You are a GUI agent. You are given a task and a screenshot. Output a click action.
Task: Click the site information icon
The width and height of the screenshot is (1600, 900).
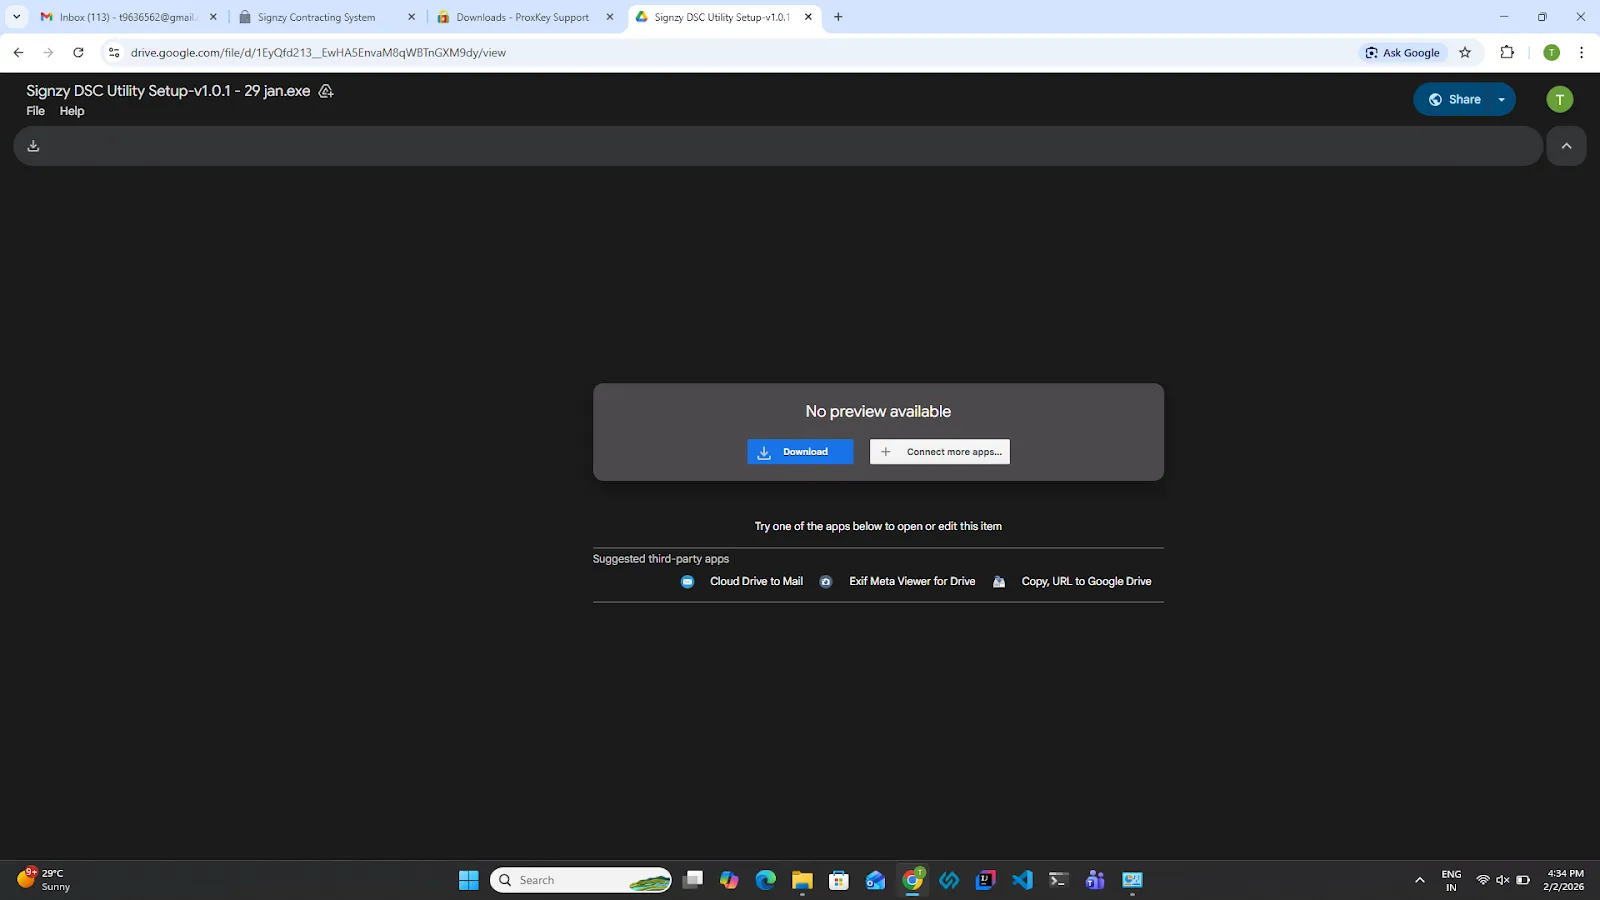114,53
